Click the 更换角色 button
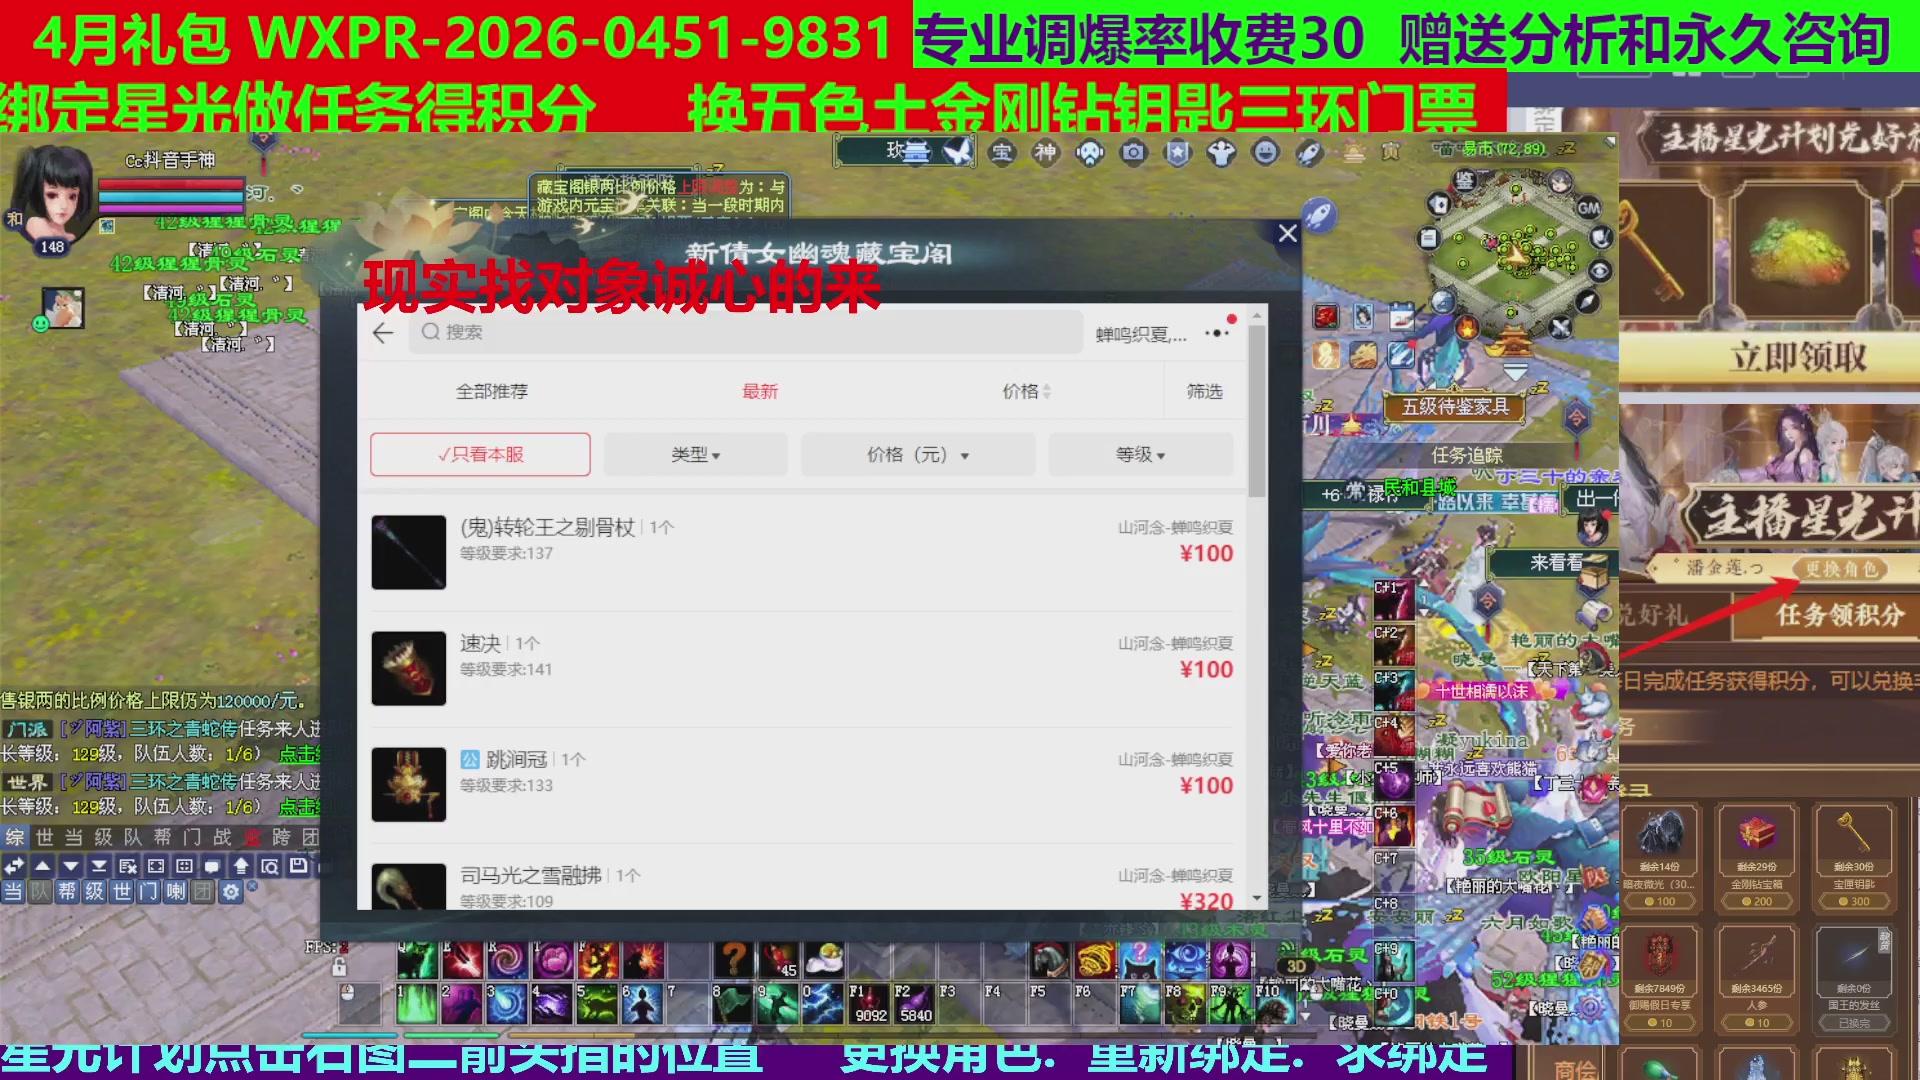Viewport: 1920px width, 1080px height. [1841, 569]
